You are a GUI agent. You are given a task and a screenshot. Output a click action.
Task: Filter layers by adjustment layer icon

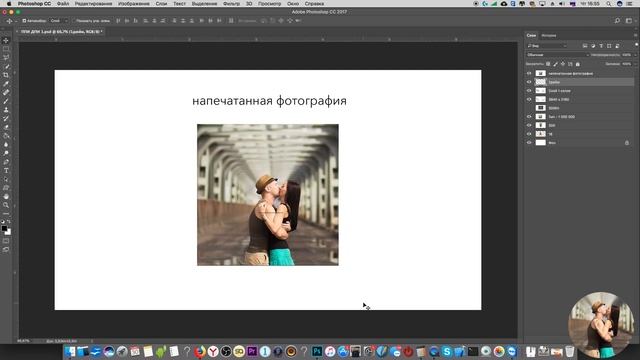[x=593, y=46]
